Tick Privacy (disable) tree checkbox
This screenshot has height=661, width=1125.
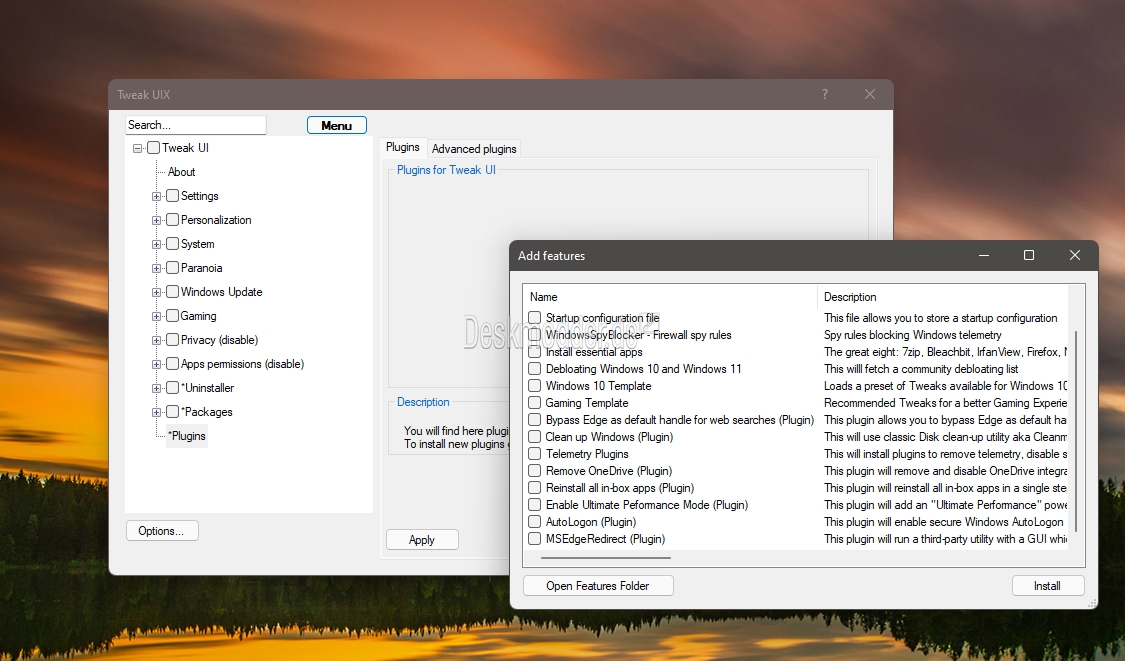(x=172, y=339)
